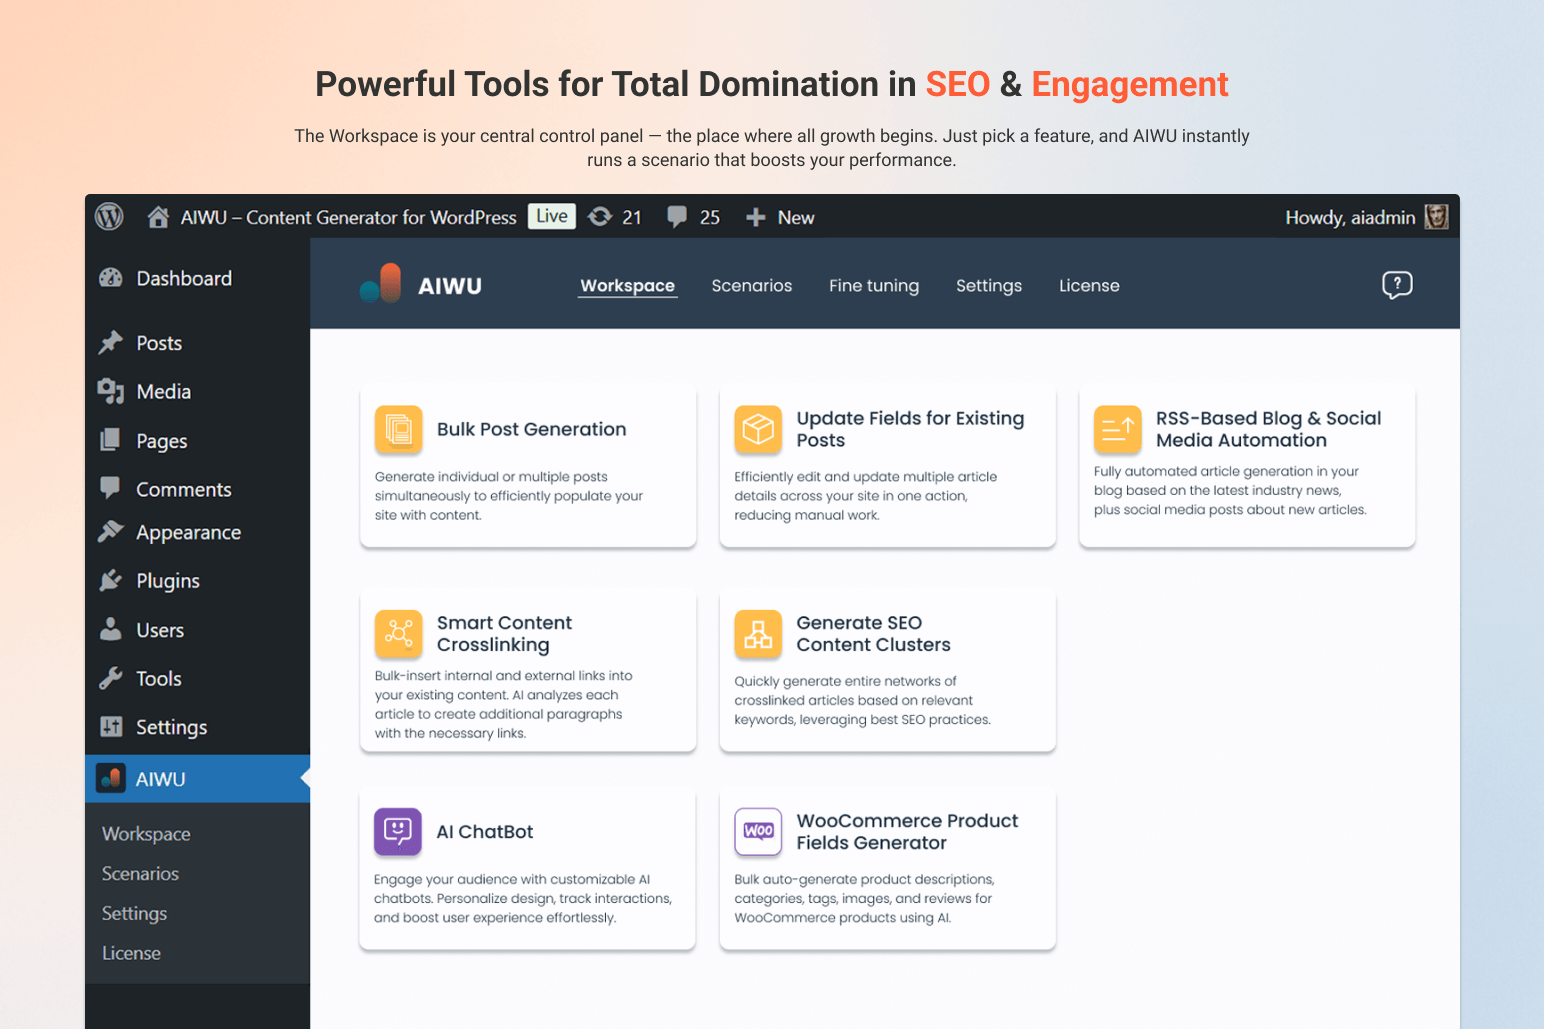Click the AI ChatBot purple icon
The image size is (1544, 1029).
pyautogui.click(x=398, y=831)
